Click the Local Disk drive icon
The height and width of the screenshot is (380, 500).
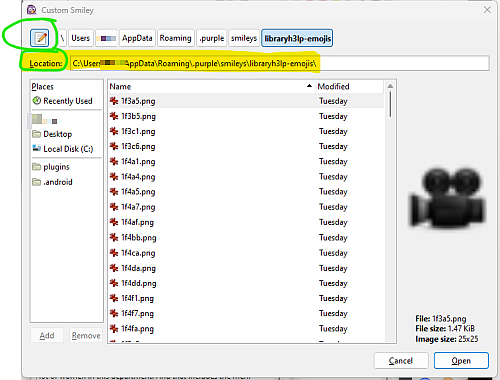coord(36,148)
